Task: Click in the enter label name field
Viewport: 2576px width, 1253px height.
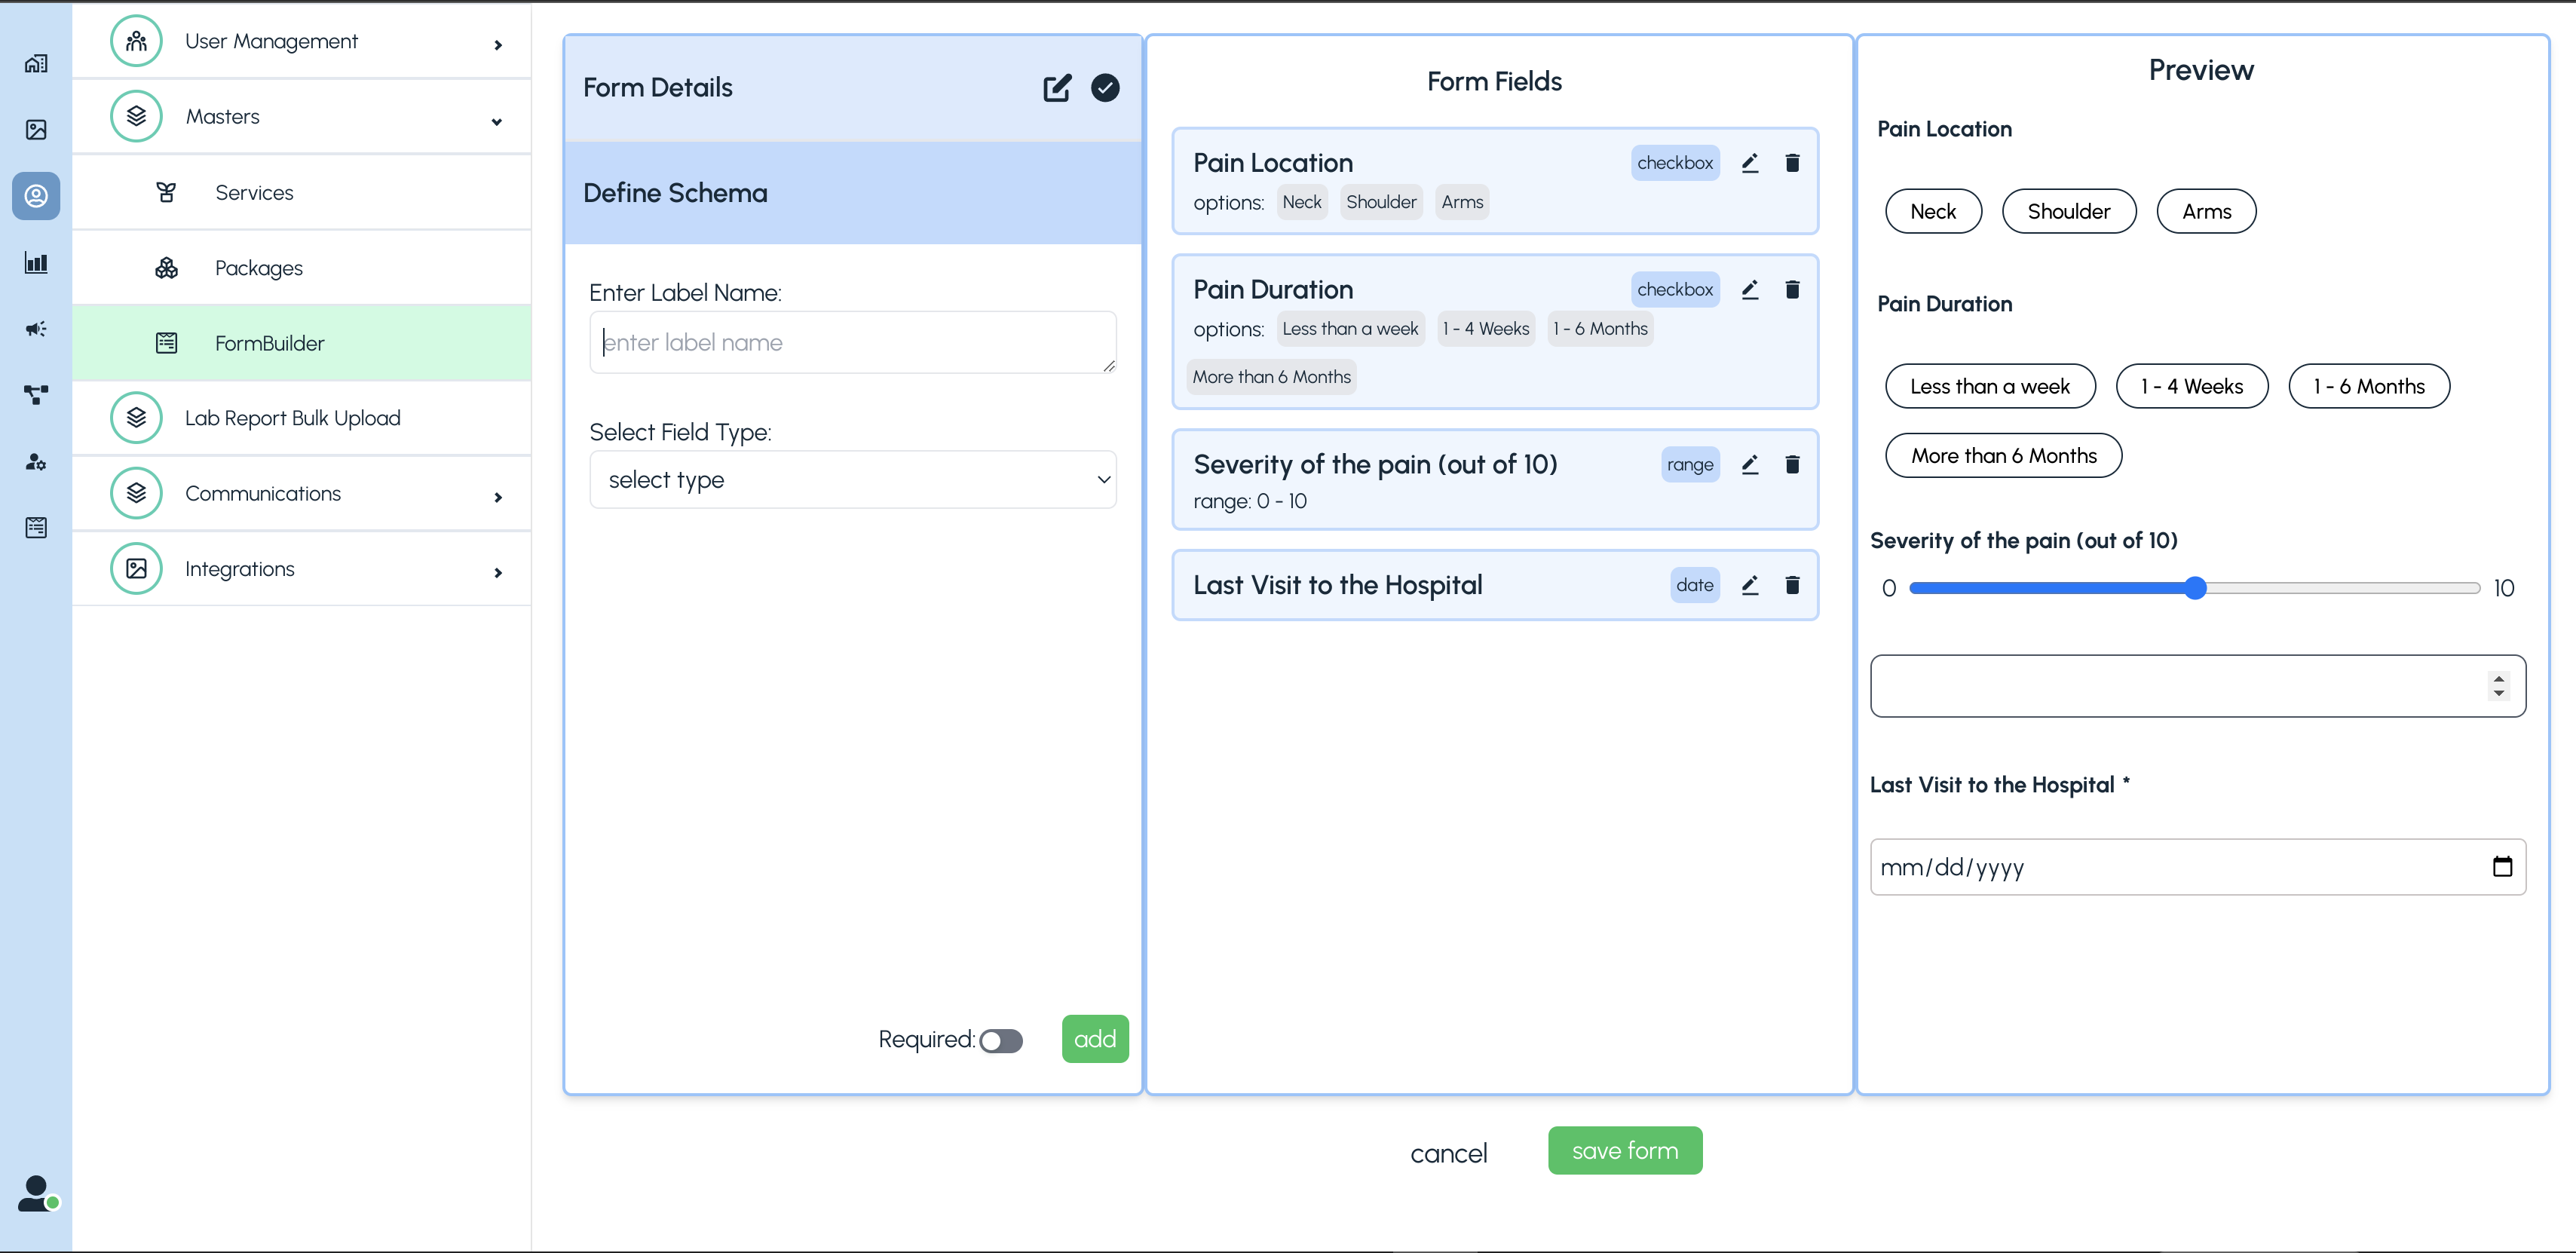Action: pos(853,342)
